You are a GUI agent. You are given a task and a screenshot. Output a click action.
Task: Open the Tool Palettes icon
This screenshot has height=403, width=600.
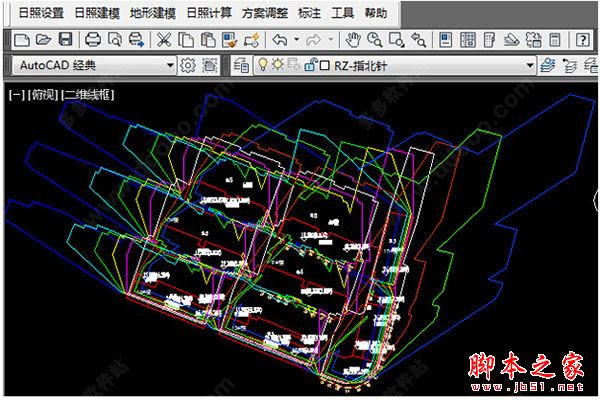489,40
